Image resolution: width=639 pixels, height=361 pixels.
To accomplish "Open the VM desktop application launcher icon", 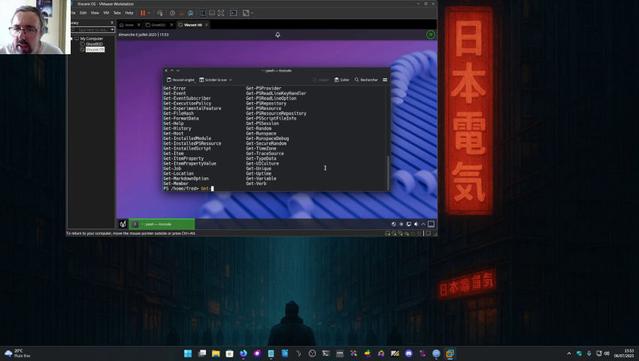I will click(x=123, y=224).
